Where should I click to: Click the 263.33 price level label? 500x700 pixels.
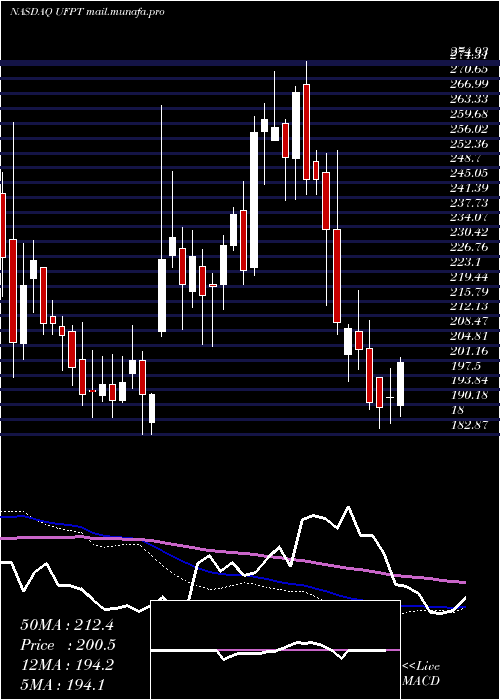tap(468, 99)
